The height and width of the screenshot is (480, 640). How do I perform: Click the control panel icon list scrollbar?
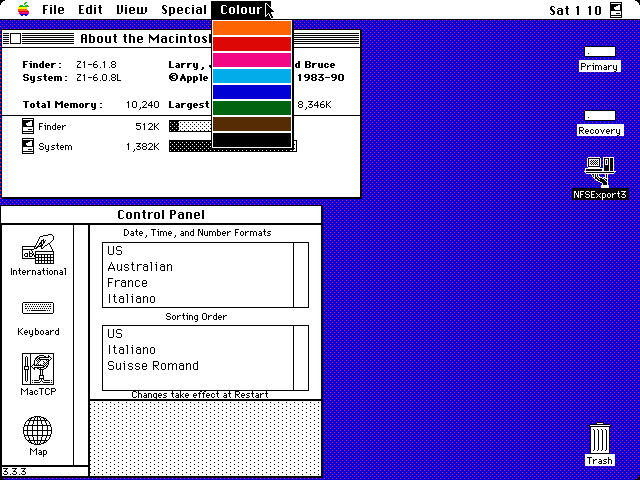coord(81,344)
